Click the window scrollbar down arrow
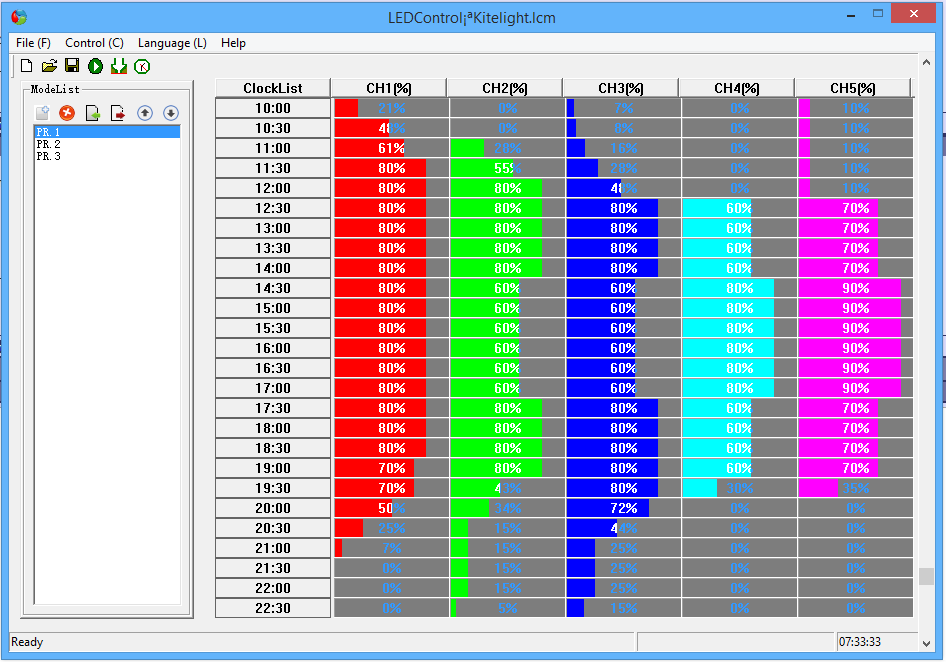 (926, 643)
